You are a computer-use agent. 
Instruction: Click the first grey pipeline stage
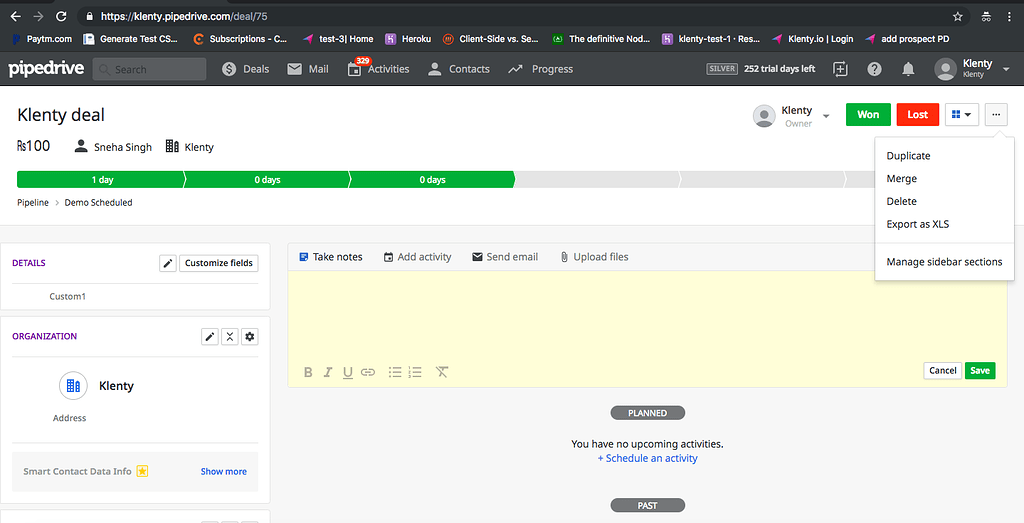pyautogui.click(x=598, y=180)
